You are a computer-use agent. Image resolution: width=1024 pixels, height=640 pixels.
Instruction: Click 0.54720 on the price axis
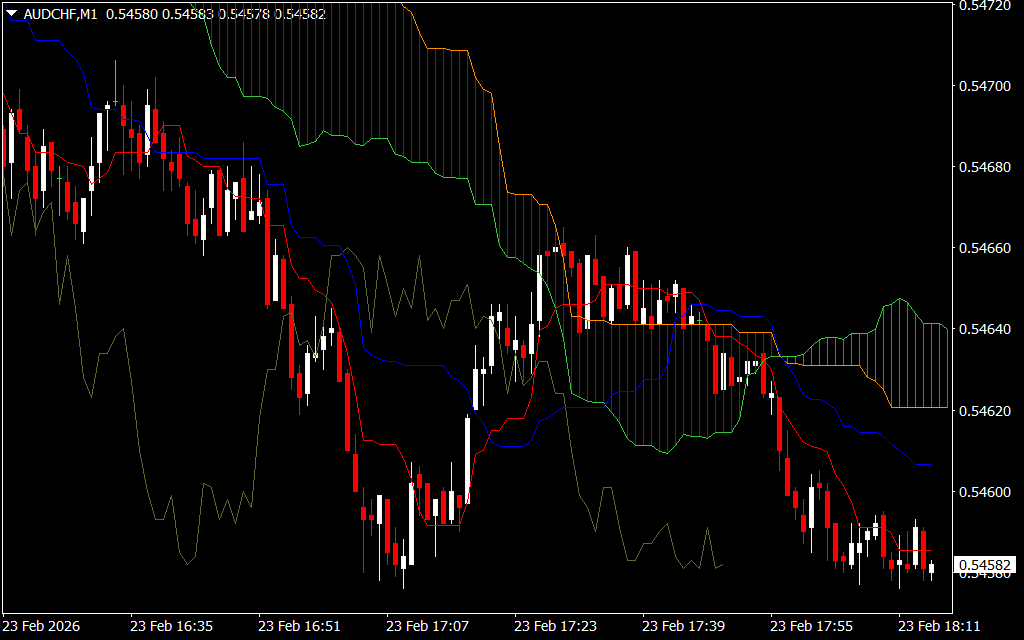tap(986, 5)
